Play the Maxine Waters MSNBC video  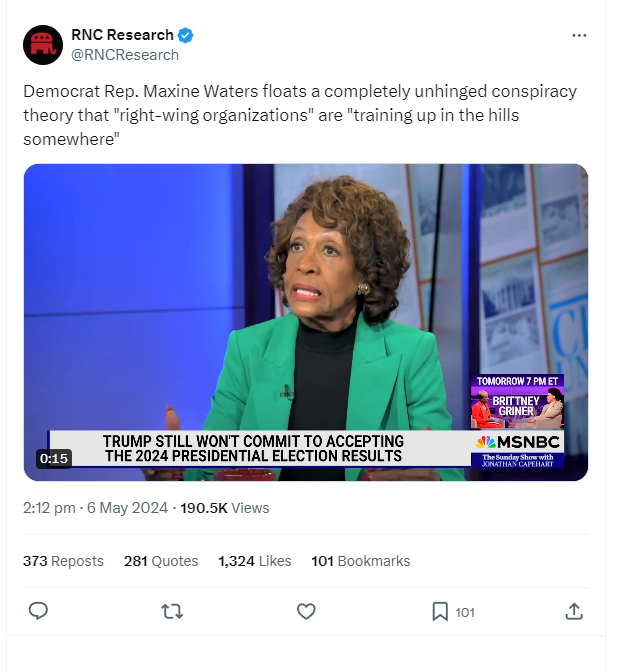[306, 322]
